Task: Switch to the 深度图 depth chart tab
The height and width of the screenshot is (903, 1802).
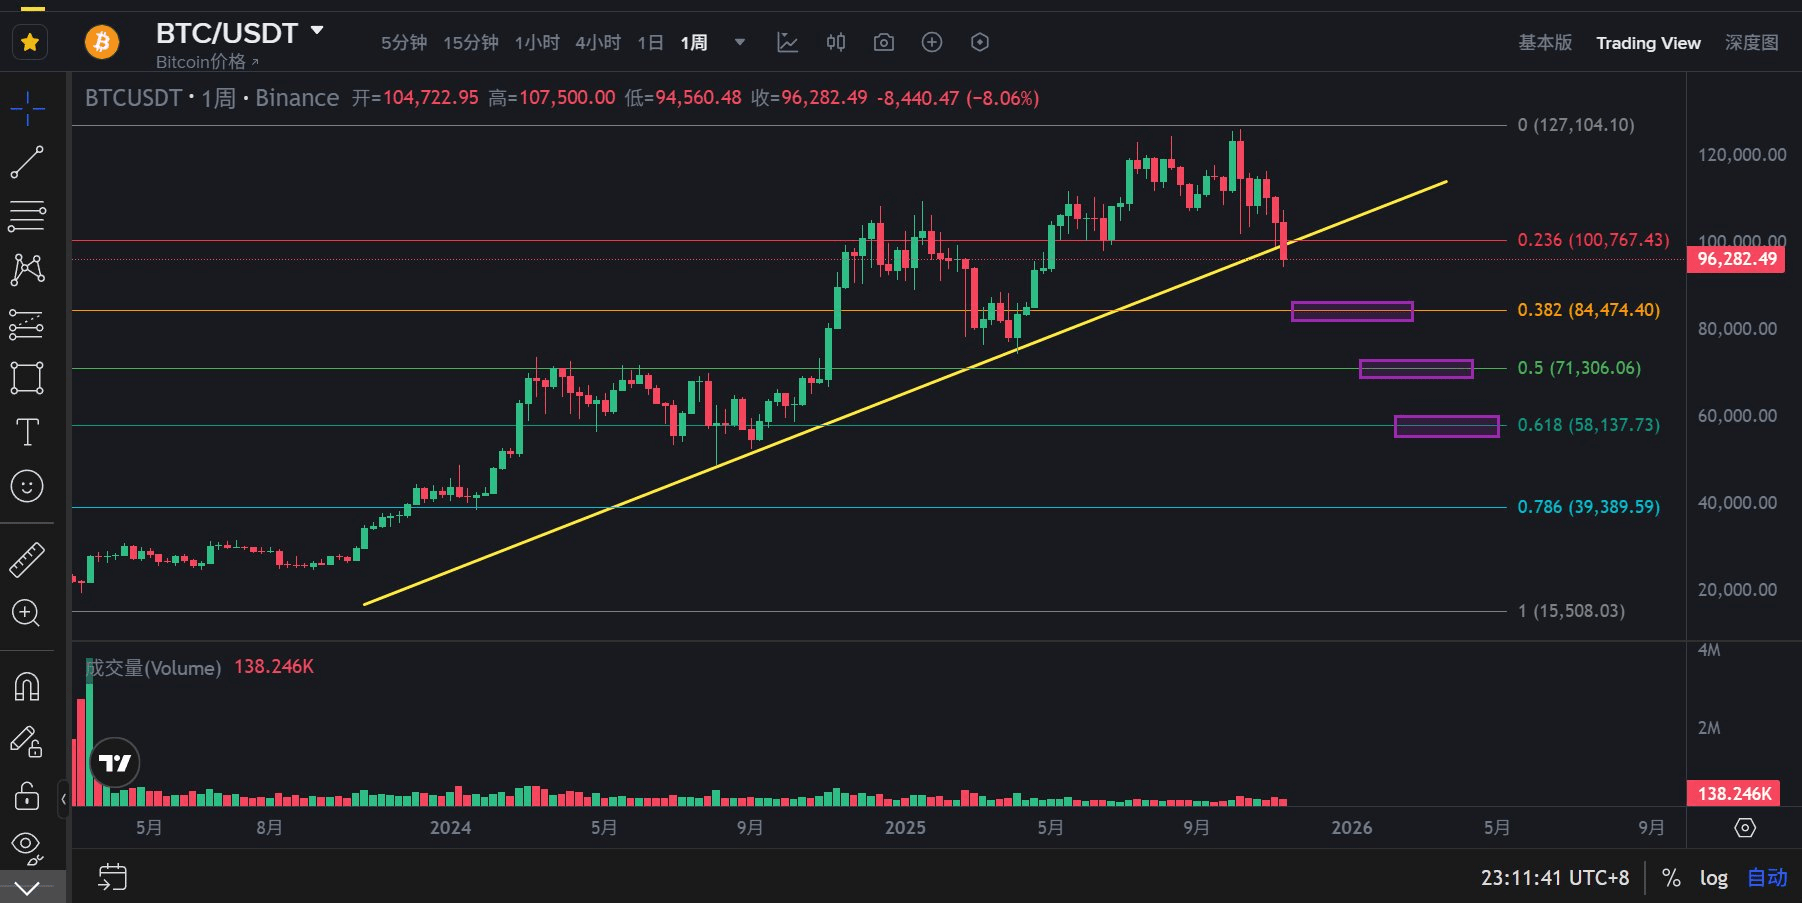Action: (1751, 43)
